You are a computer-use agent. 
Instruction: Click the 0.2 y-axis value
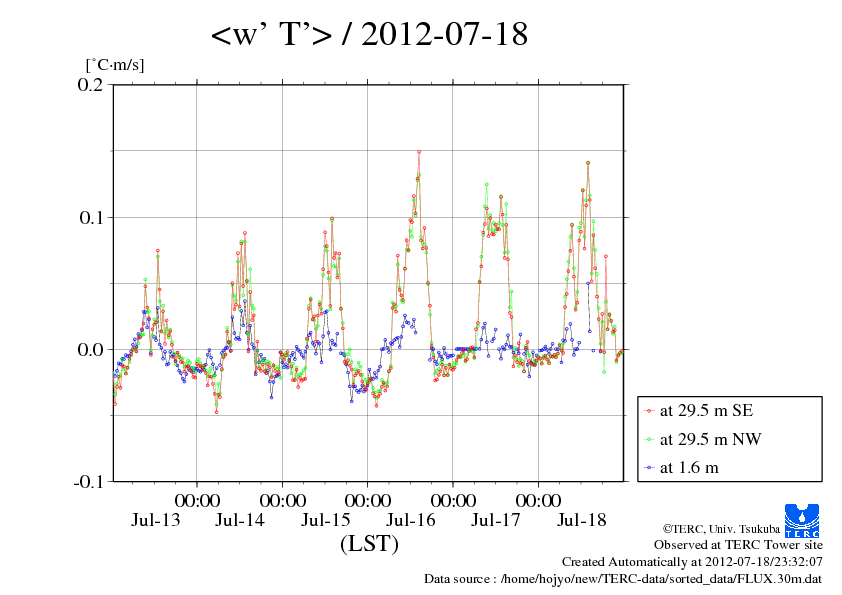[x=90, y=84]
